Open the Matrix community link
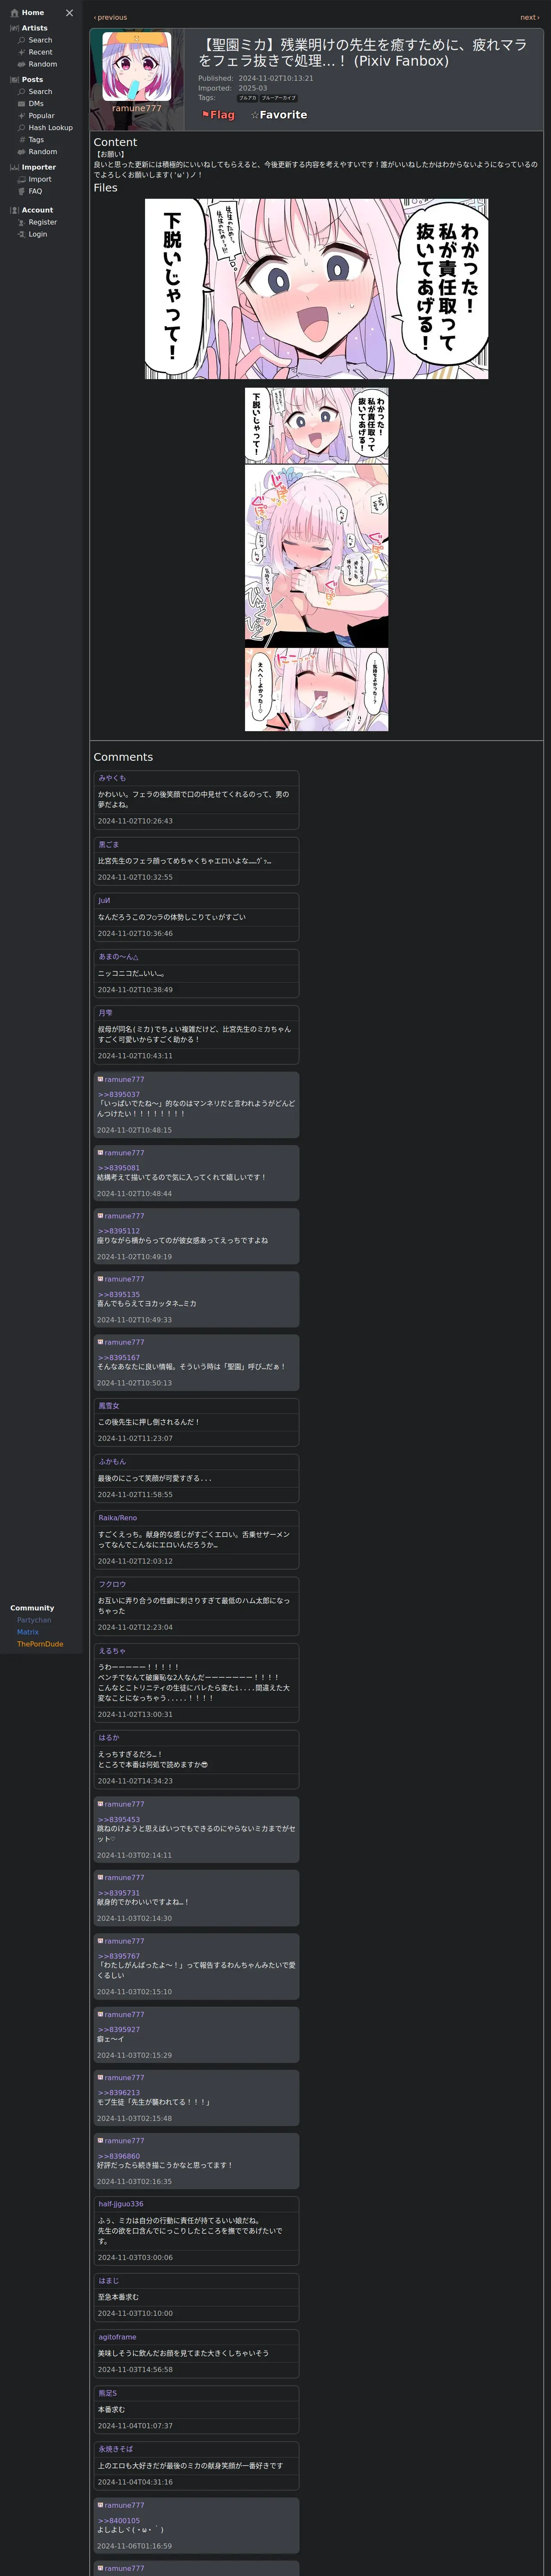This screenshot has height=2576, width=551. 28,1632
